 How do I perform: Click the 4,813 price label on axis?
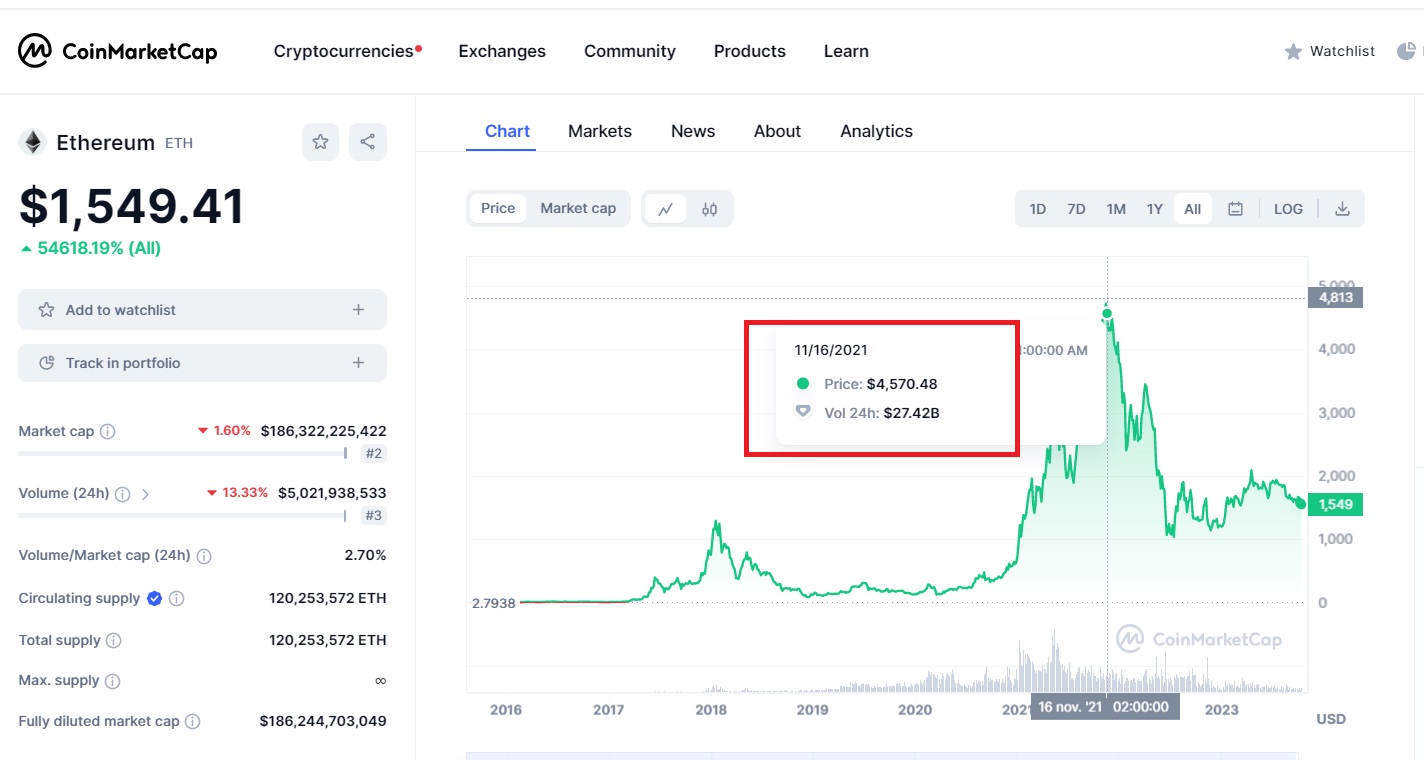point(1335,297)
